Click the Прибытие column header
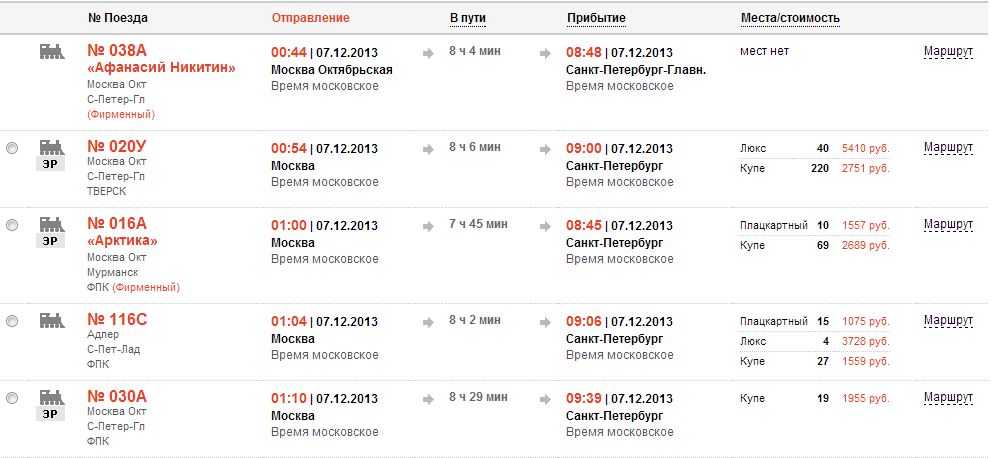 tap(596, 18)
